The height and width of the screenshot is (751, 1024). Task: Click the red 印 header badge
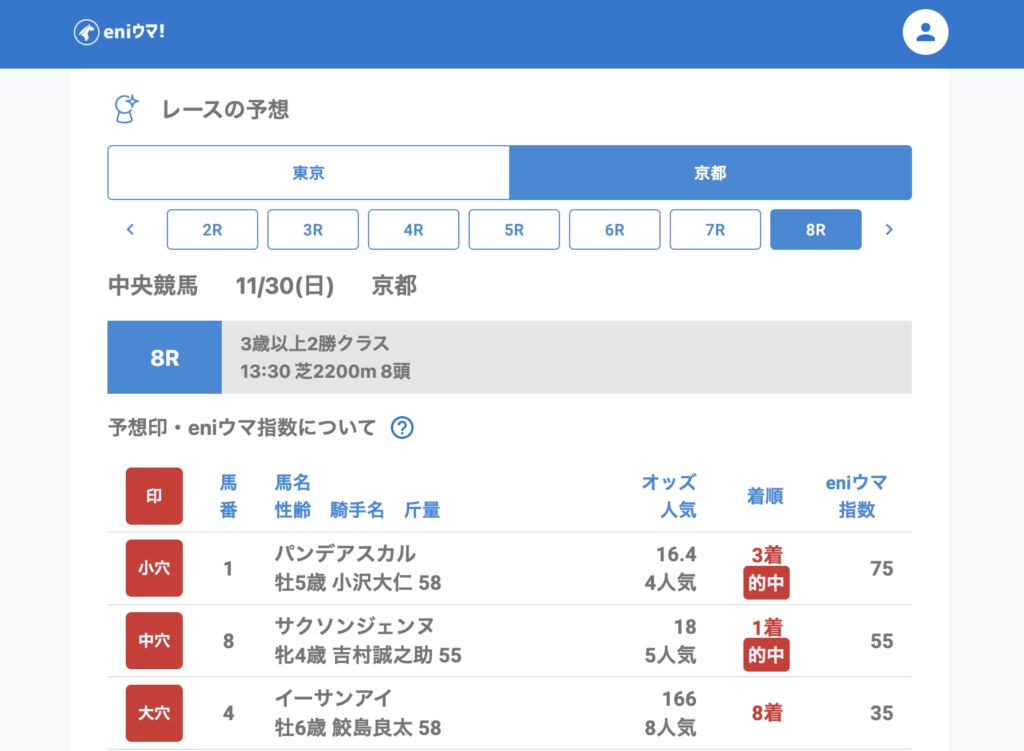[x=154, y=496]
